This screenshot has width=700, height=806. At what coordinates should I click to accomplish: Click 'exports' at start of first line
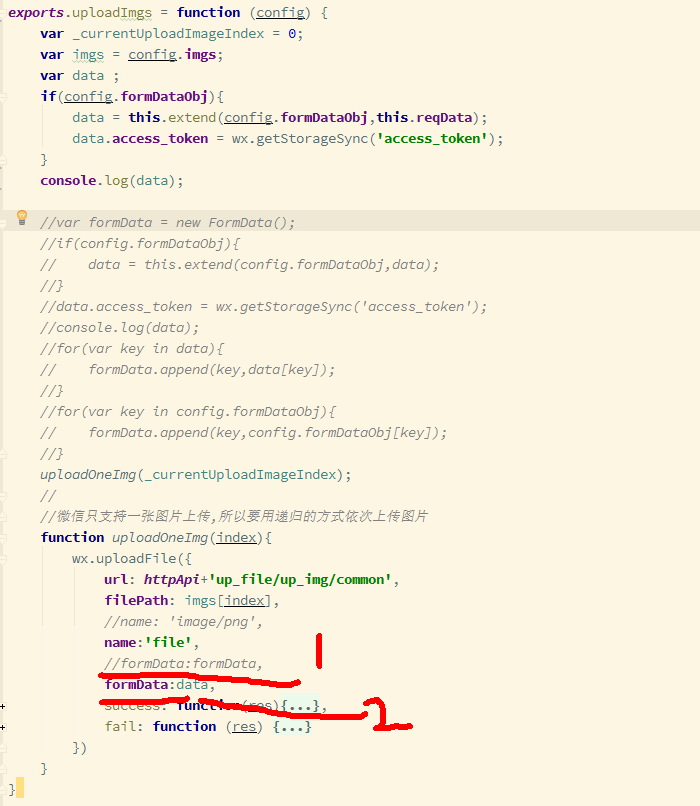(x=36, y=13)
